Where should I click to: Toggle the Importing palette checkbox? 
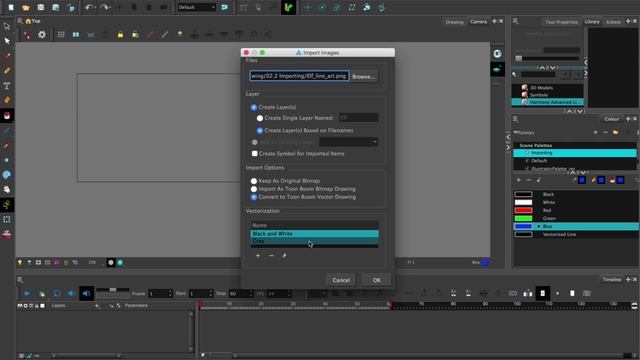[x=527, y=153]
